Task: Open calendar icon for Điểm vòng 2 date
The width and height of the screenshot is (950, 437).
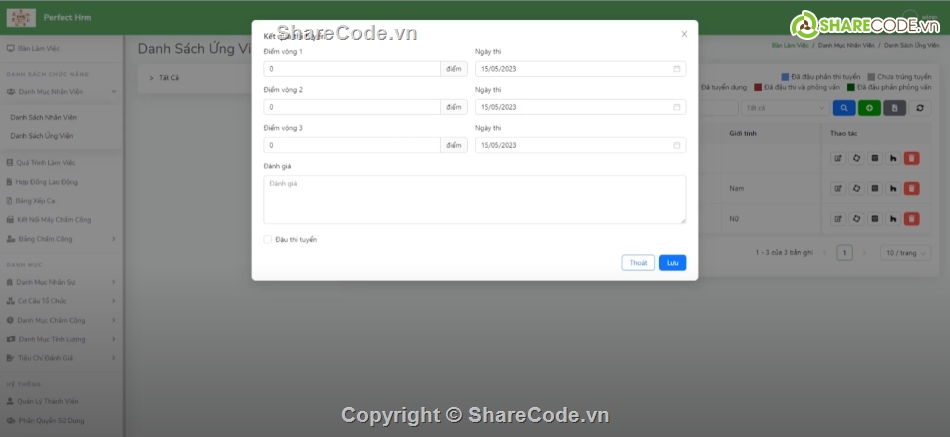Action: (677, 107)
